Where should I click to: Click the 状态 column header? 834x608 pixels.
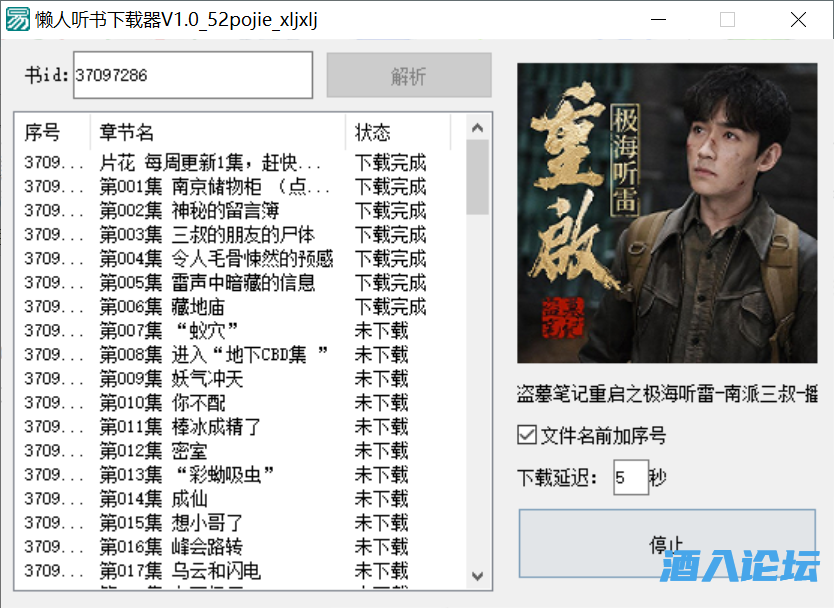click(398, 132)
